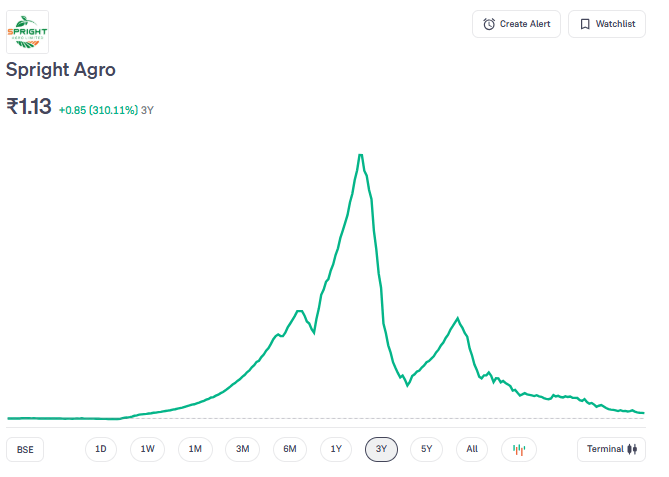Select the active 3Y range
The width and height of the screenshot is (669, 477).
pos(381,449)
